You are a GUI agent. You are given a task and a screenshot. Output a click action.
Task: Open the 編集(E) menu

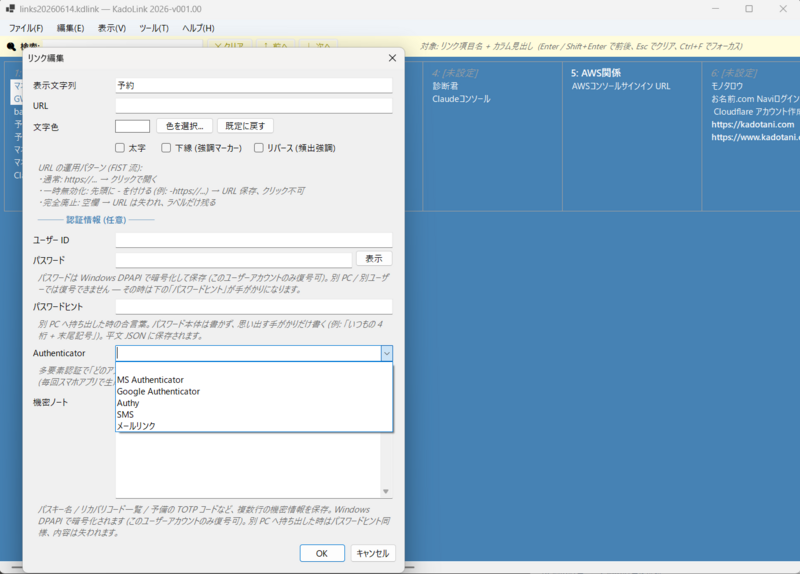pos(70,28)
